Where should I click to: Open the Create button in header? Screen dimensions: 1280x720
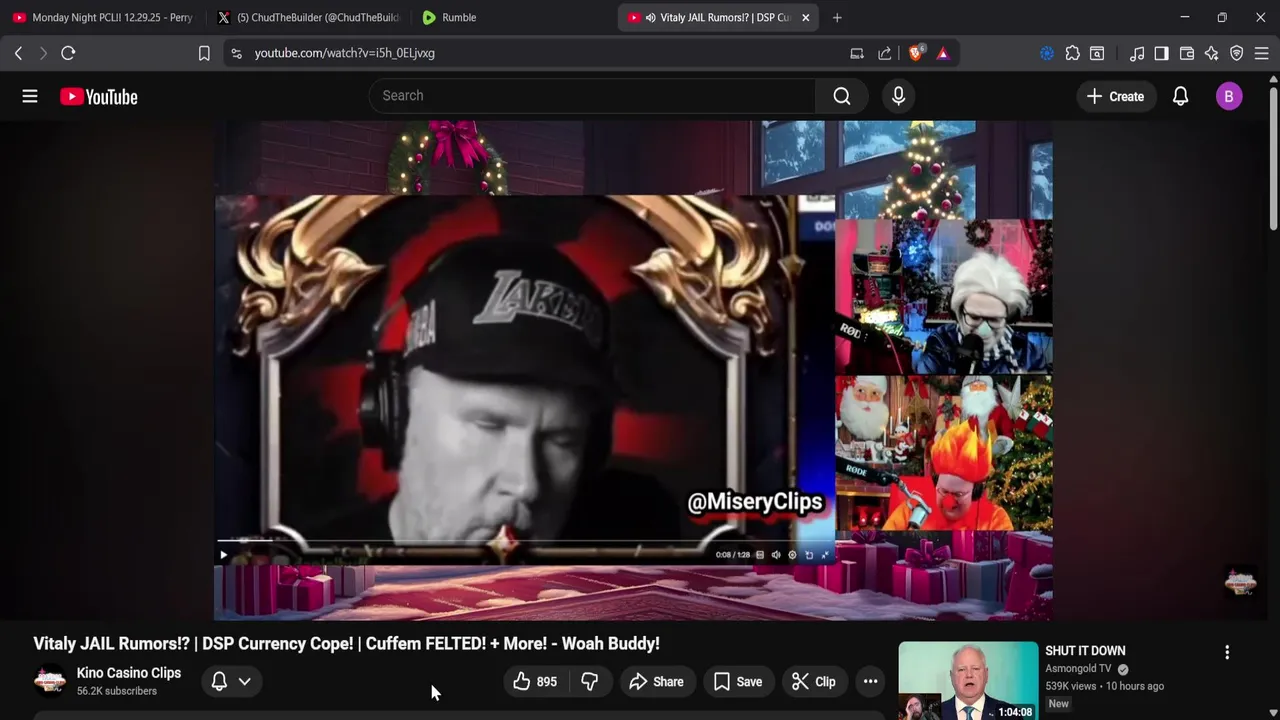coord(1115,96)
